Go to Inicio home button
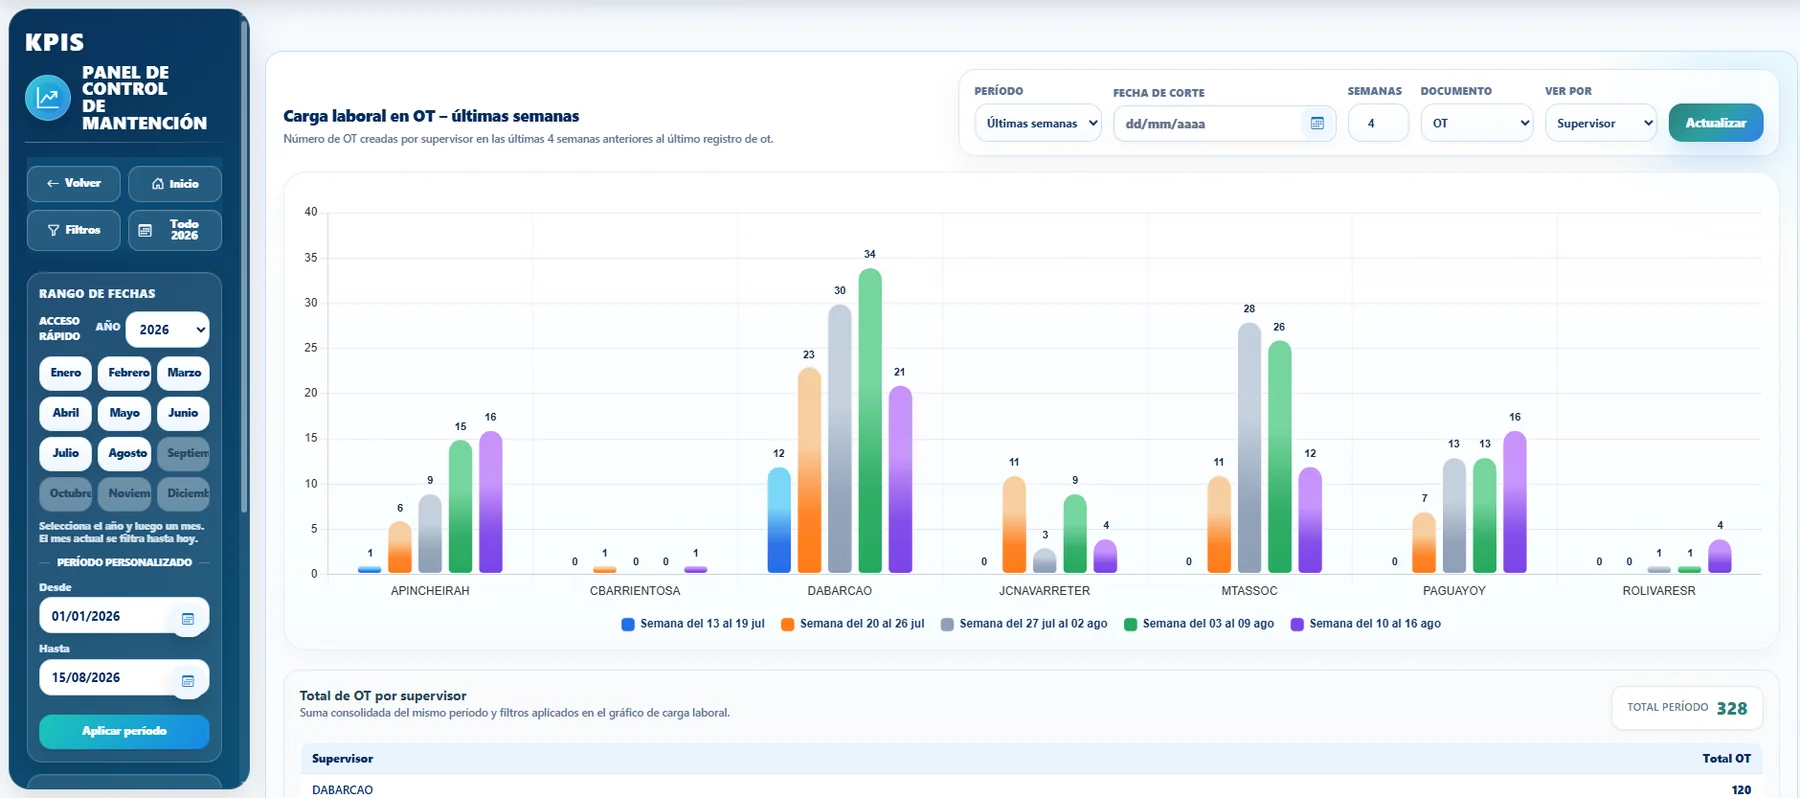 [175, 184]
